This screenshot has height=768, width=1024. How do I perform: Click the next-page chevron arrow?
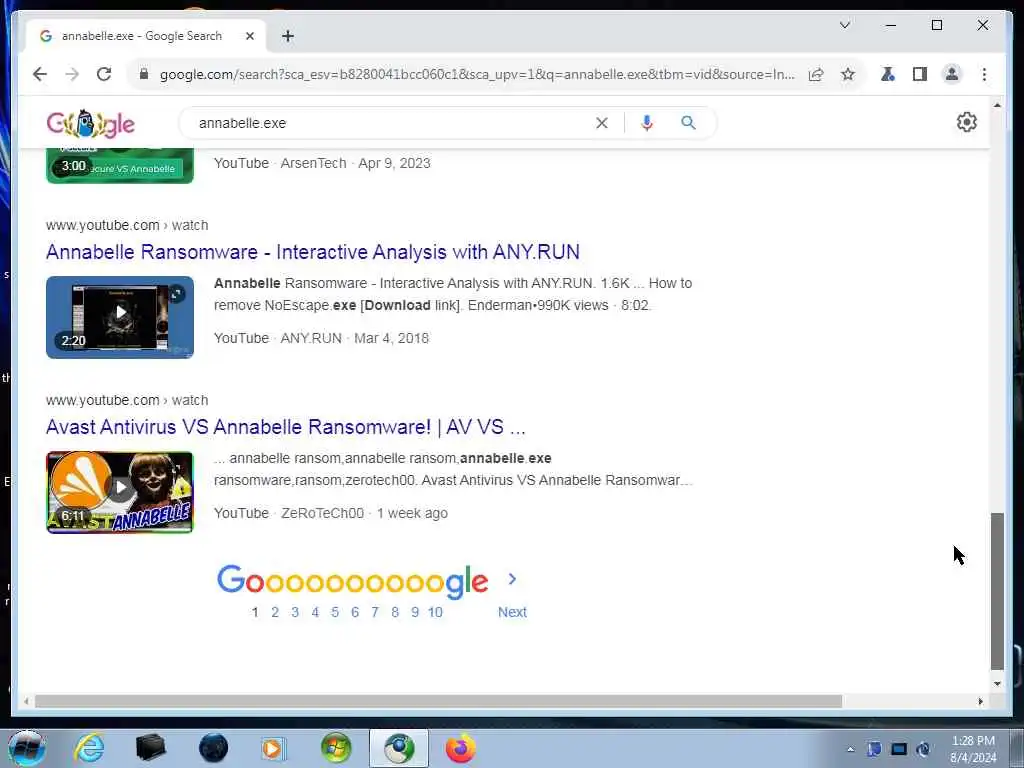(x=512, y=579)
